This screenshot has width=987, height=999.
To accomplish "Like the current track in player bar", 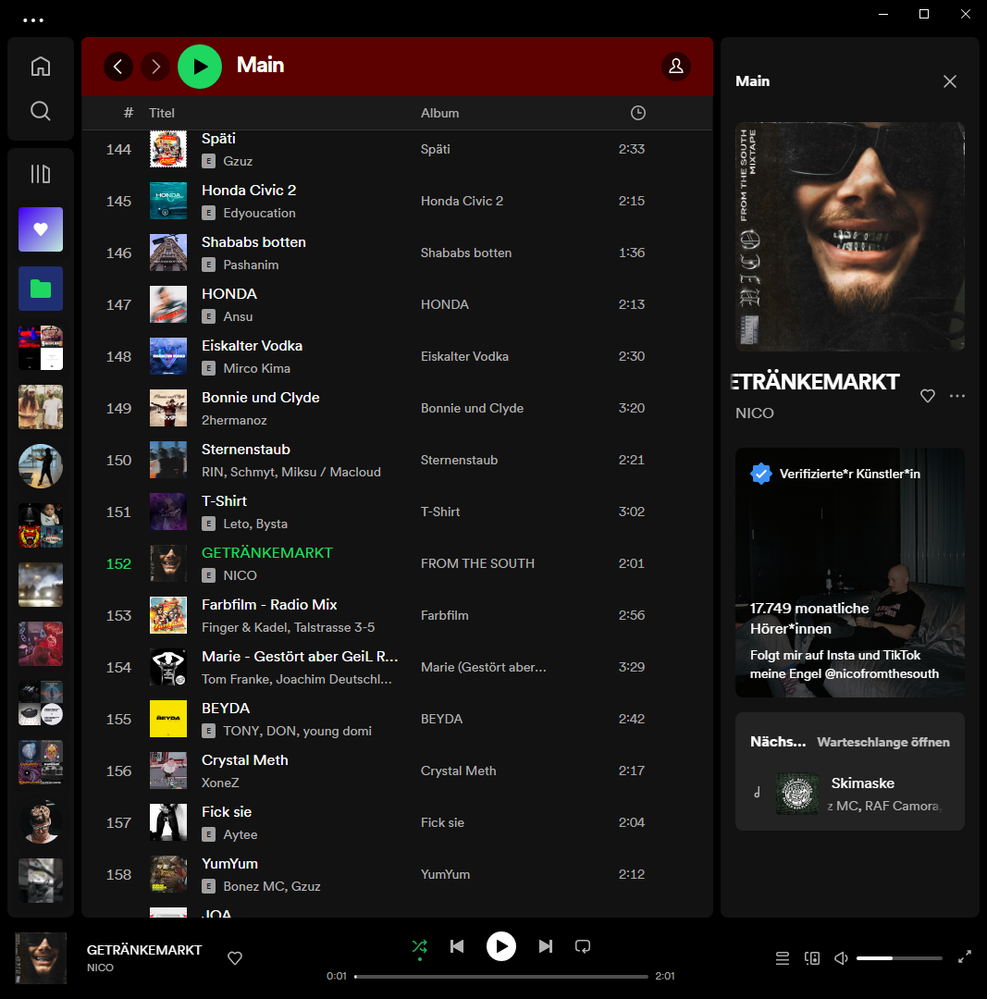I will 235,958.
